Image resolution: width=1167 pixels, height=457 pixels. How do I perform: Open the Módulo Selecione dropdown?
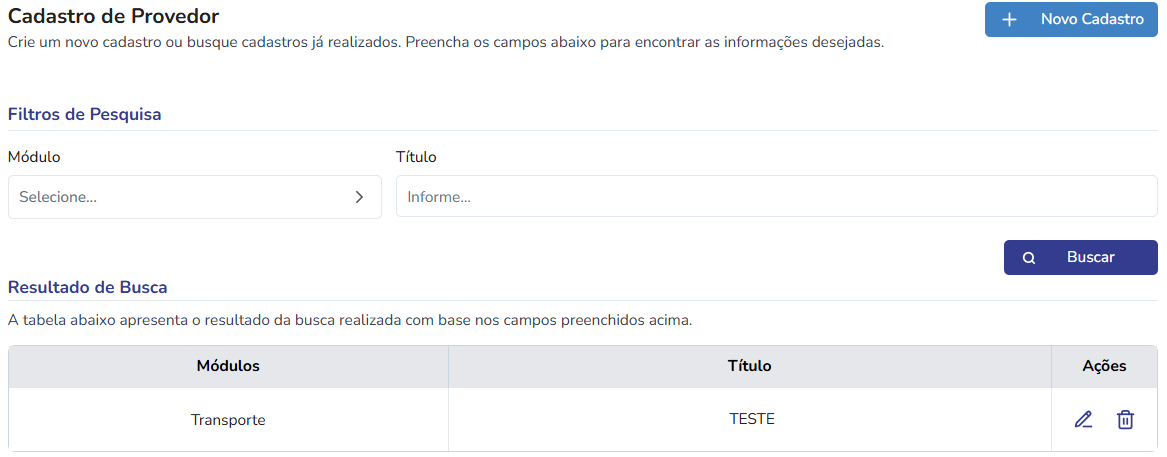coord(195,197)
